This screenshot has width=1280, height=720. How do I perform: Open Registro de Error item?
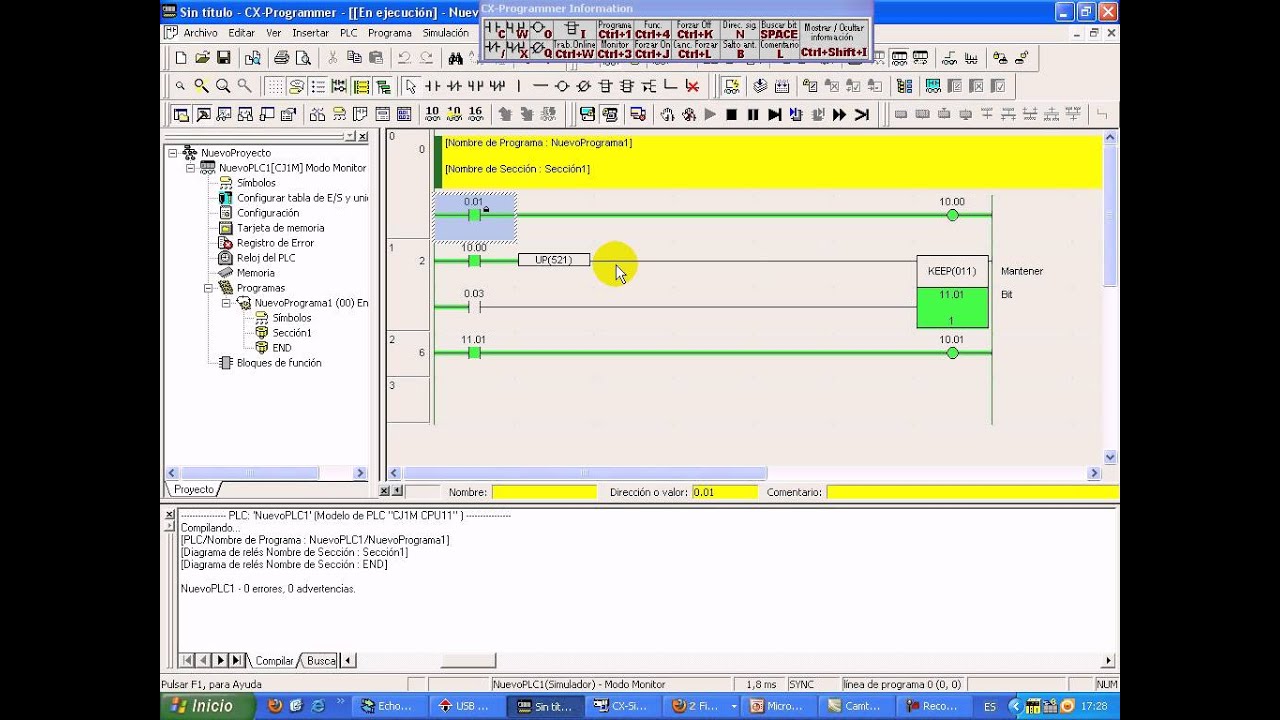tap(275, 243)
